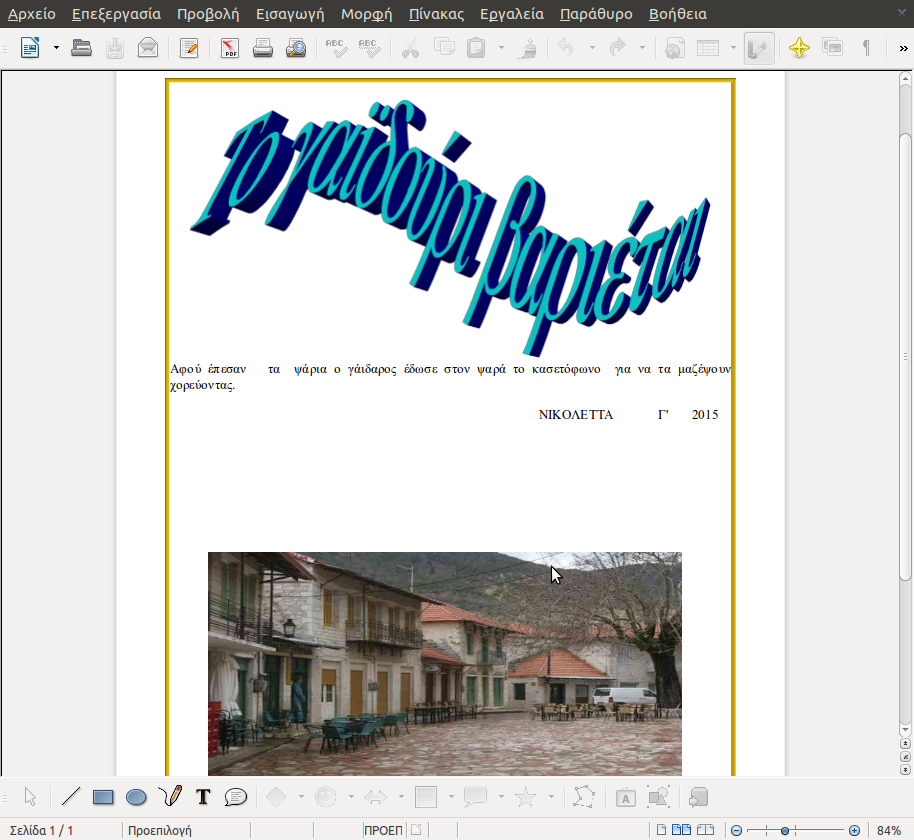Open the Gallery icon
This screenshot has width=914, height=840.
click(832, 47)
